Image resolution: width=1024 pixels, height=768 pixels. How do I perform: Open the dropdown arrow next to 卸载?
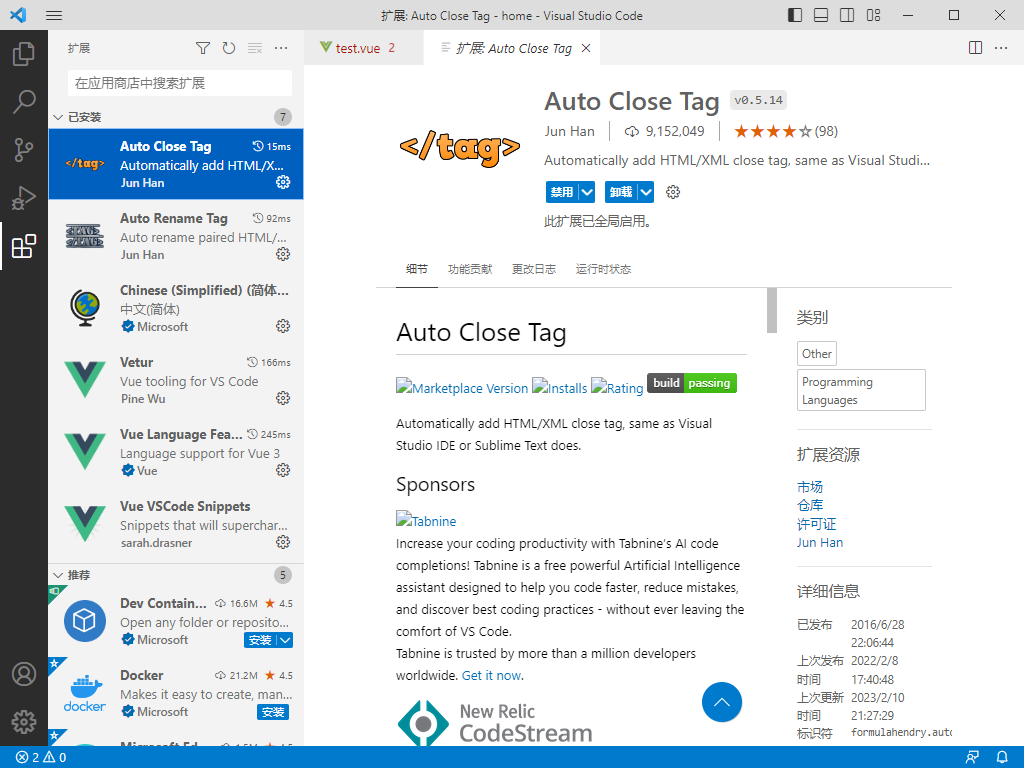coord(646,192)
